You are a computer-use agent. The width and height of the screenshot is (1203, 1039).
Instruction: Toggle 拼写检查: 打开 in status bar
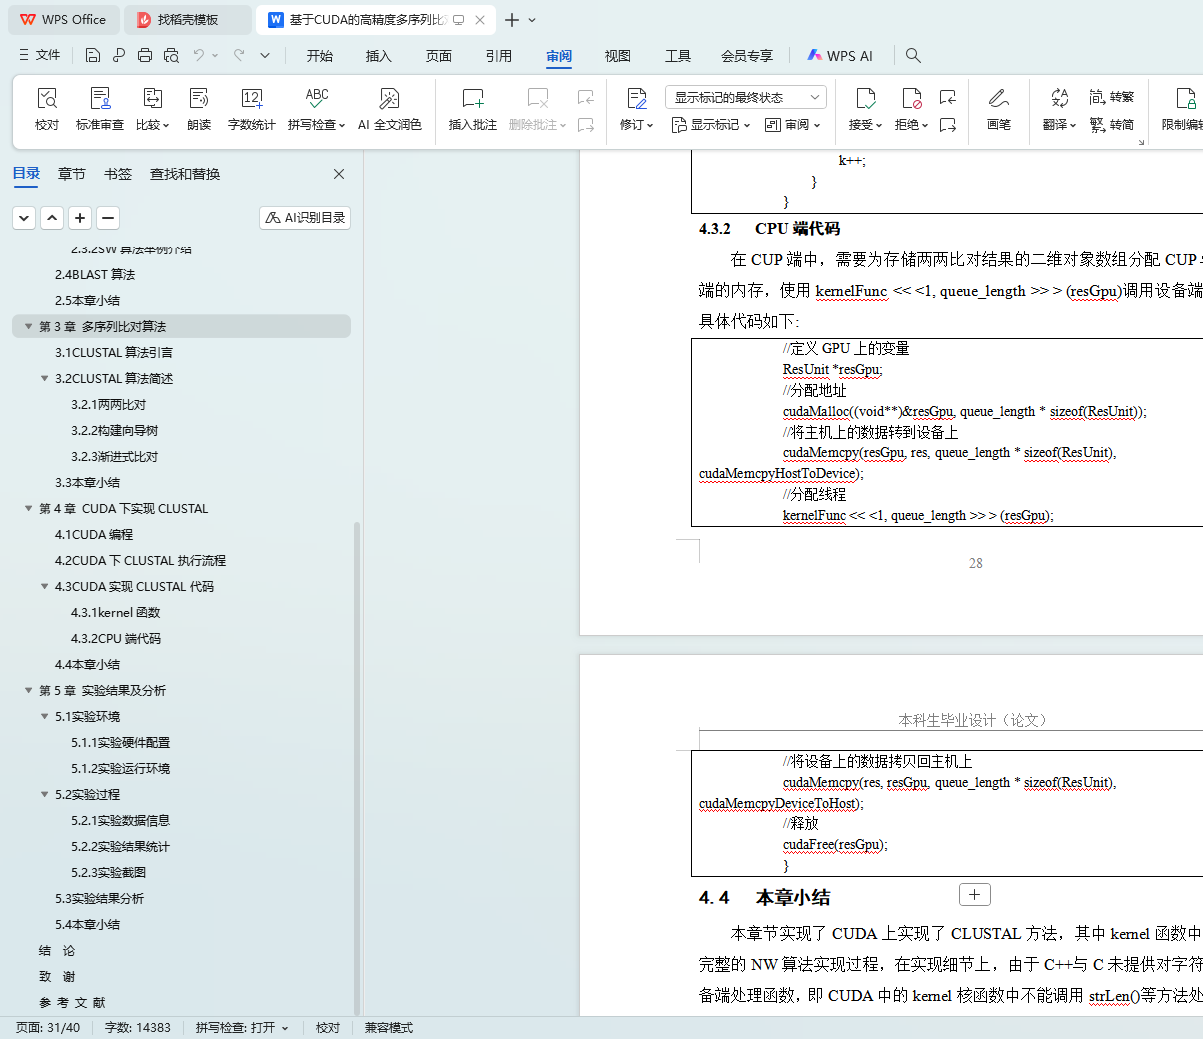tap(241, 1028)
